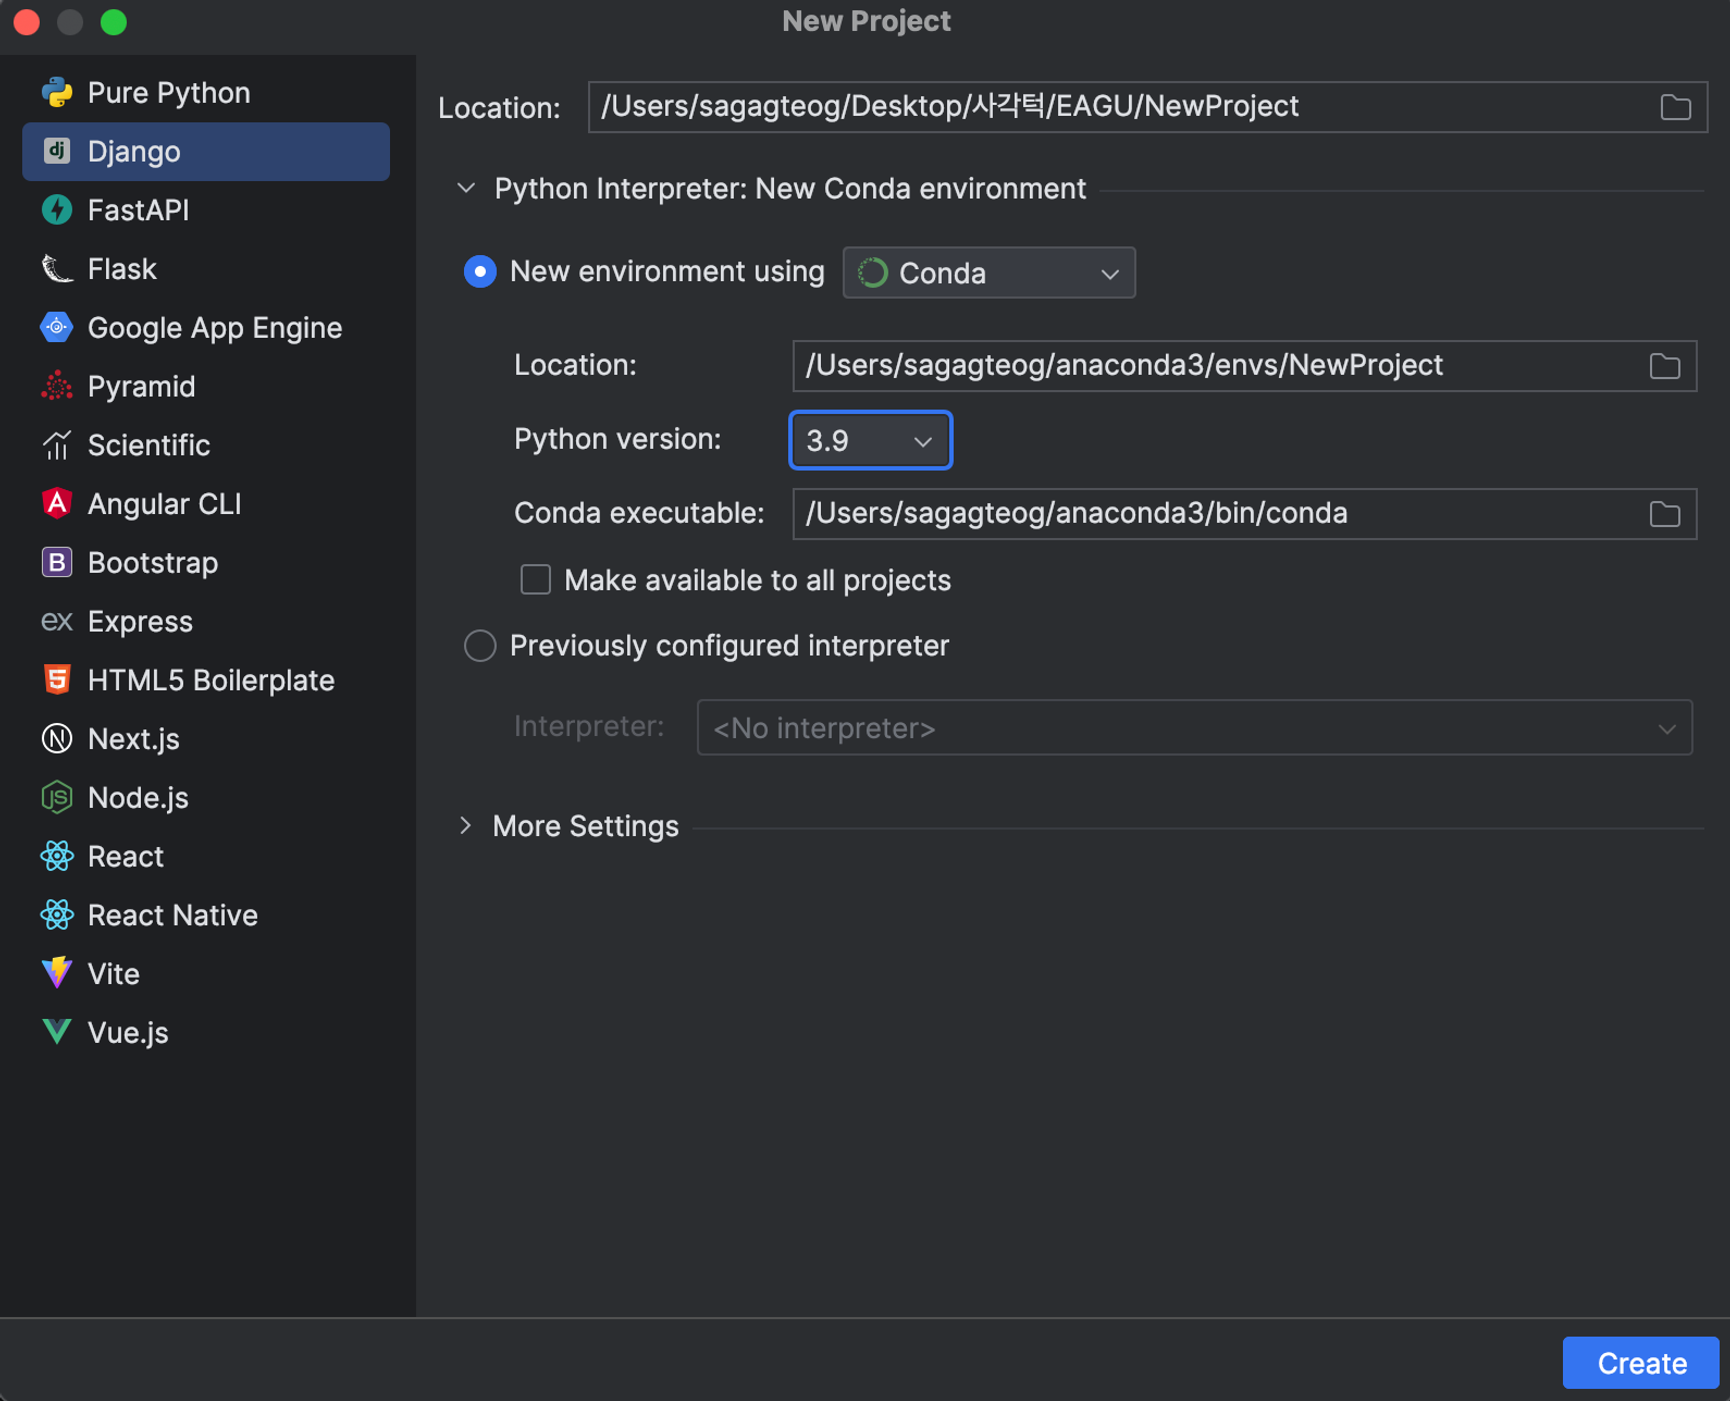Click the Flask project icon
This screenshot has height=1401, width=1730.
[x=57, y=269]
